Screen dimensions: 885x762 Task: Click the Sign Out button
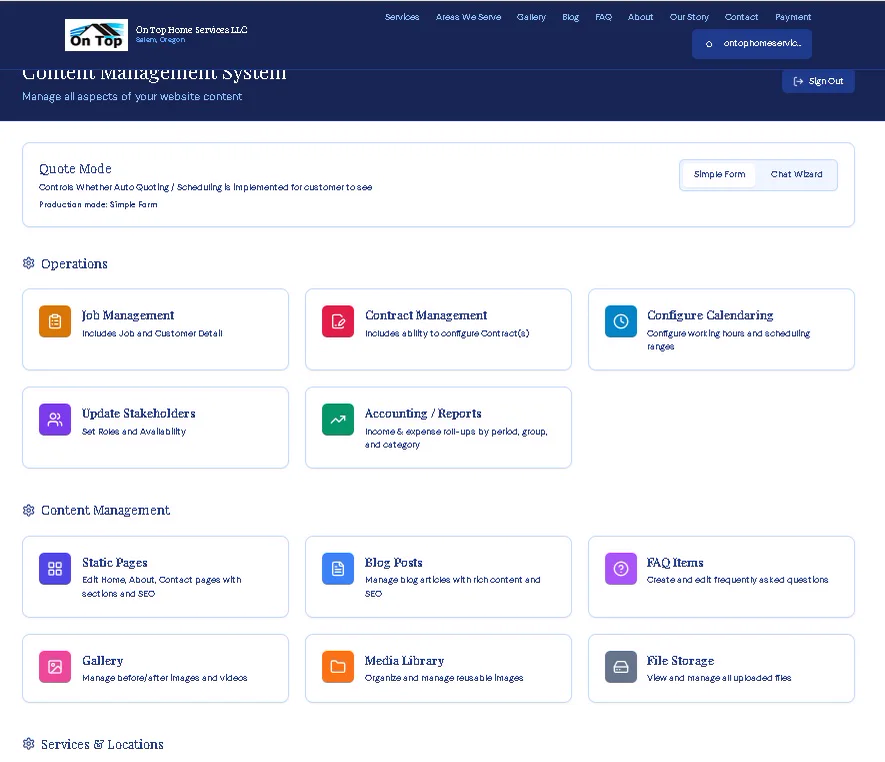pos(818,81)
